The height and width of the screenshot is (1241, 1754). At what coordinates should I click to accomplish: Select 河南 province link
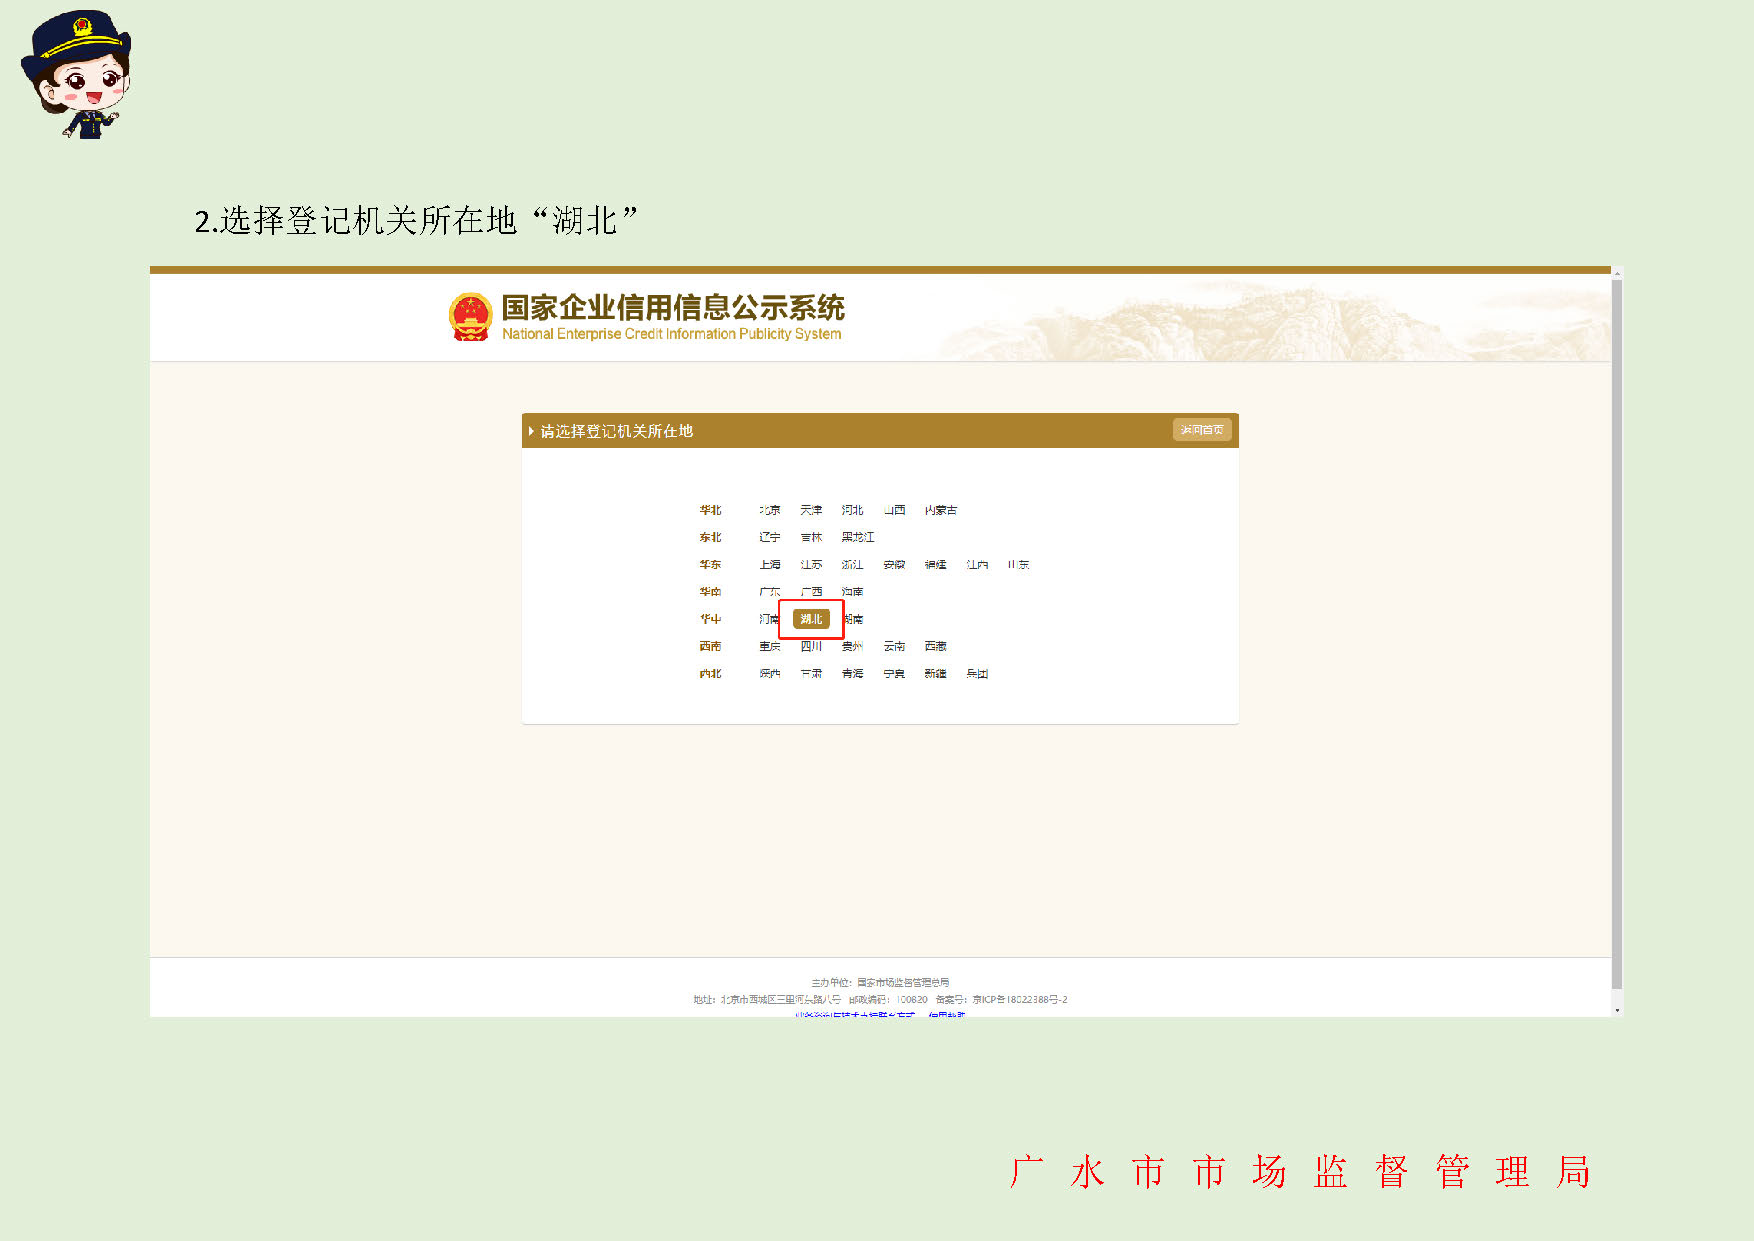pos(768,619)
